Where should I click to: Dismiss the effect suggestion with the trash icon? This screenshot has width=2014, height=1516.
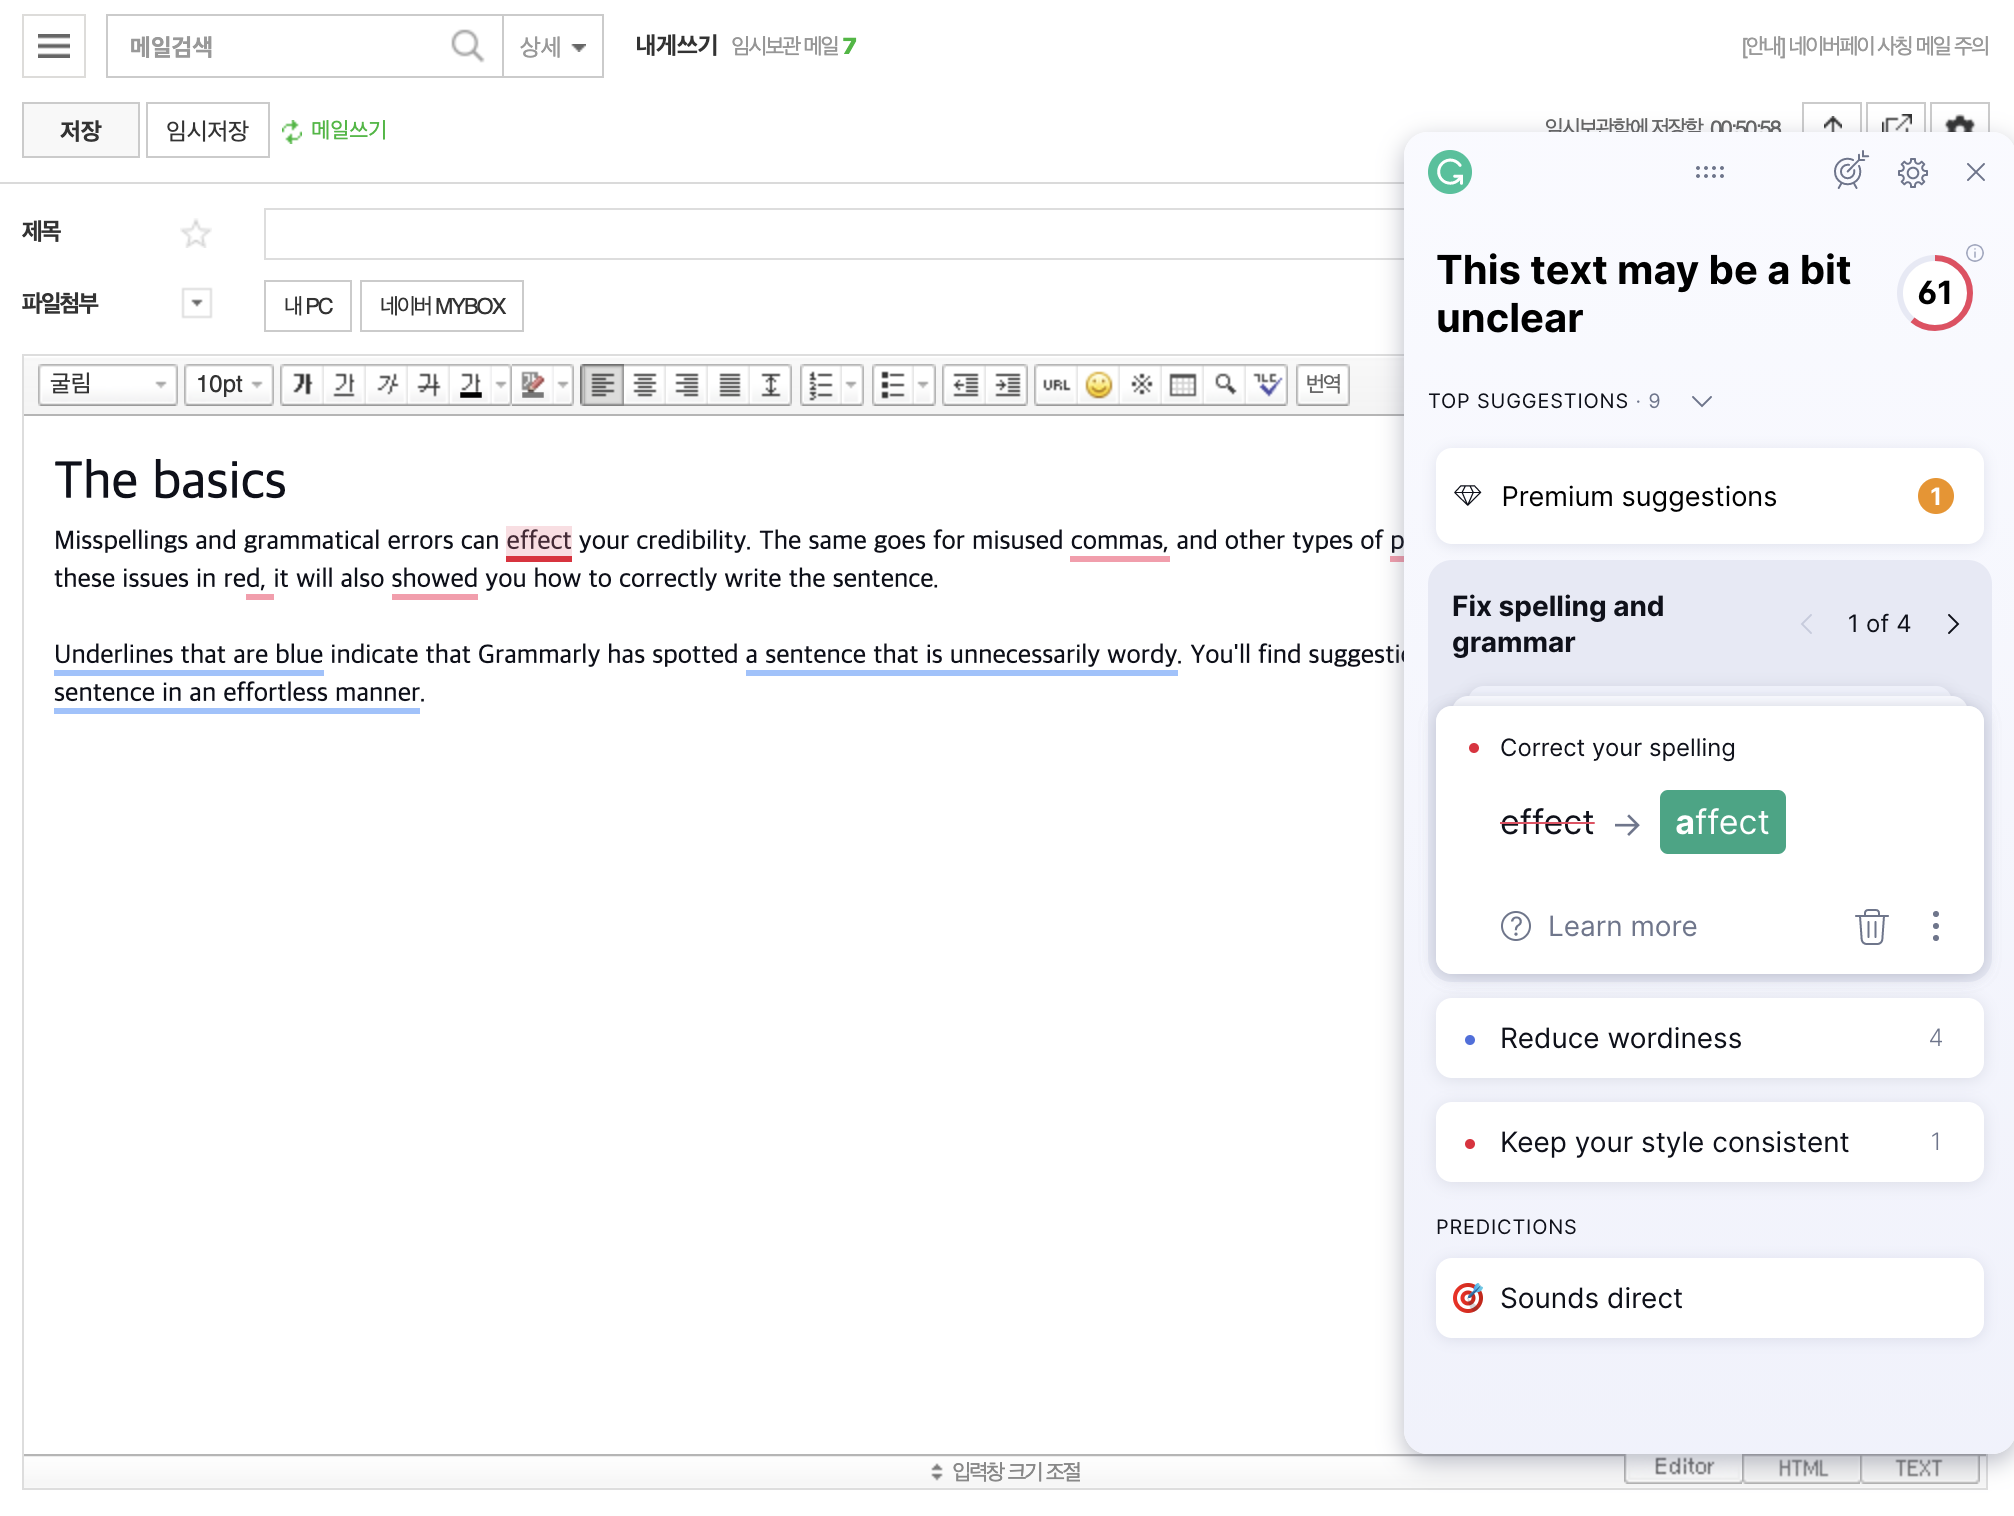coord(1871,926)
